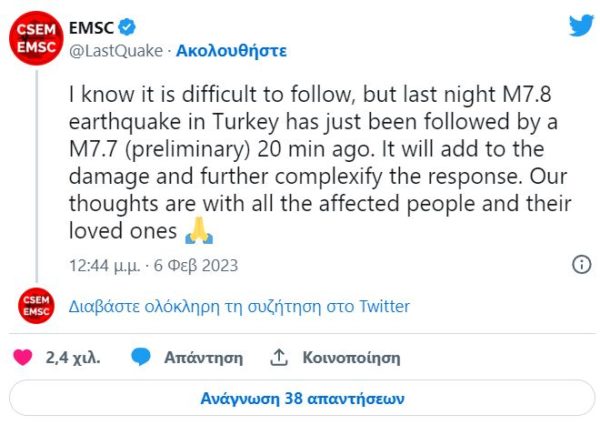Open Διαβάστε ολόκληρη τη συζήτηση στο Twitter
This screenshot has width=600, height=425.
(x=240, y=306)
